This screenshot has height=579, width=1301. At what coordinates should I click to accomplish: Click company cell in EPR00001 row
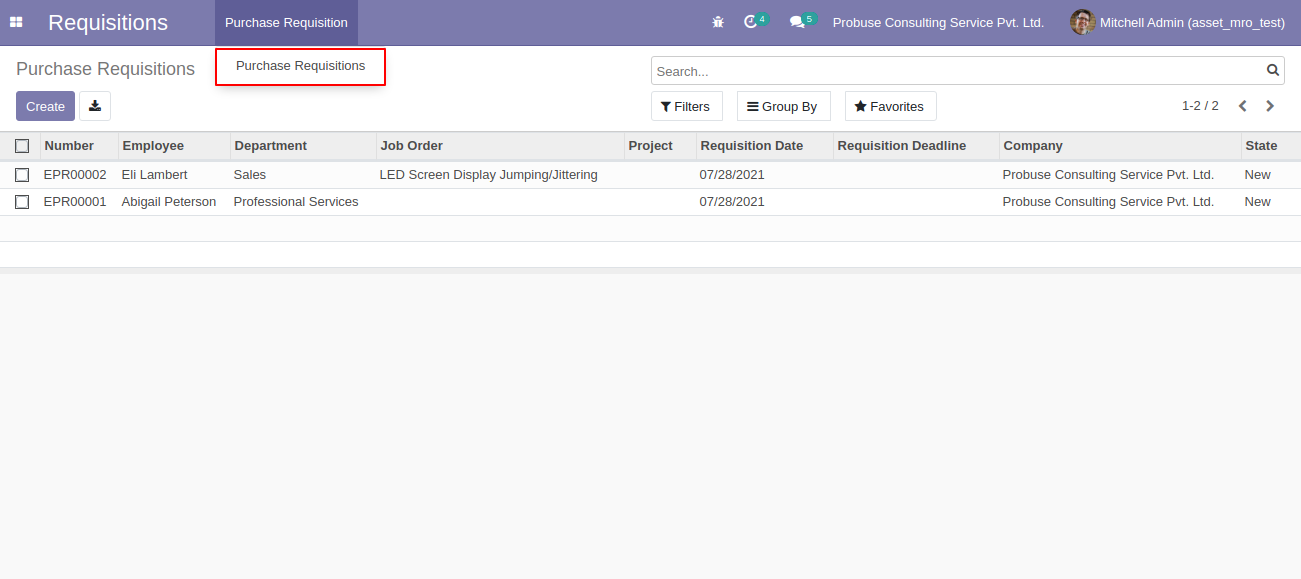(x=1108, y=202)
